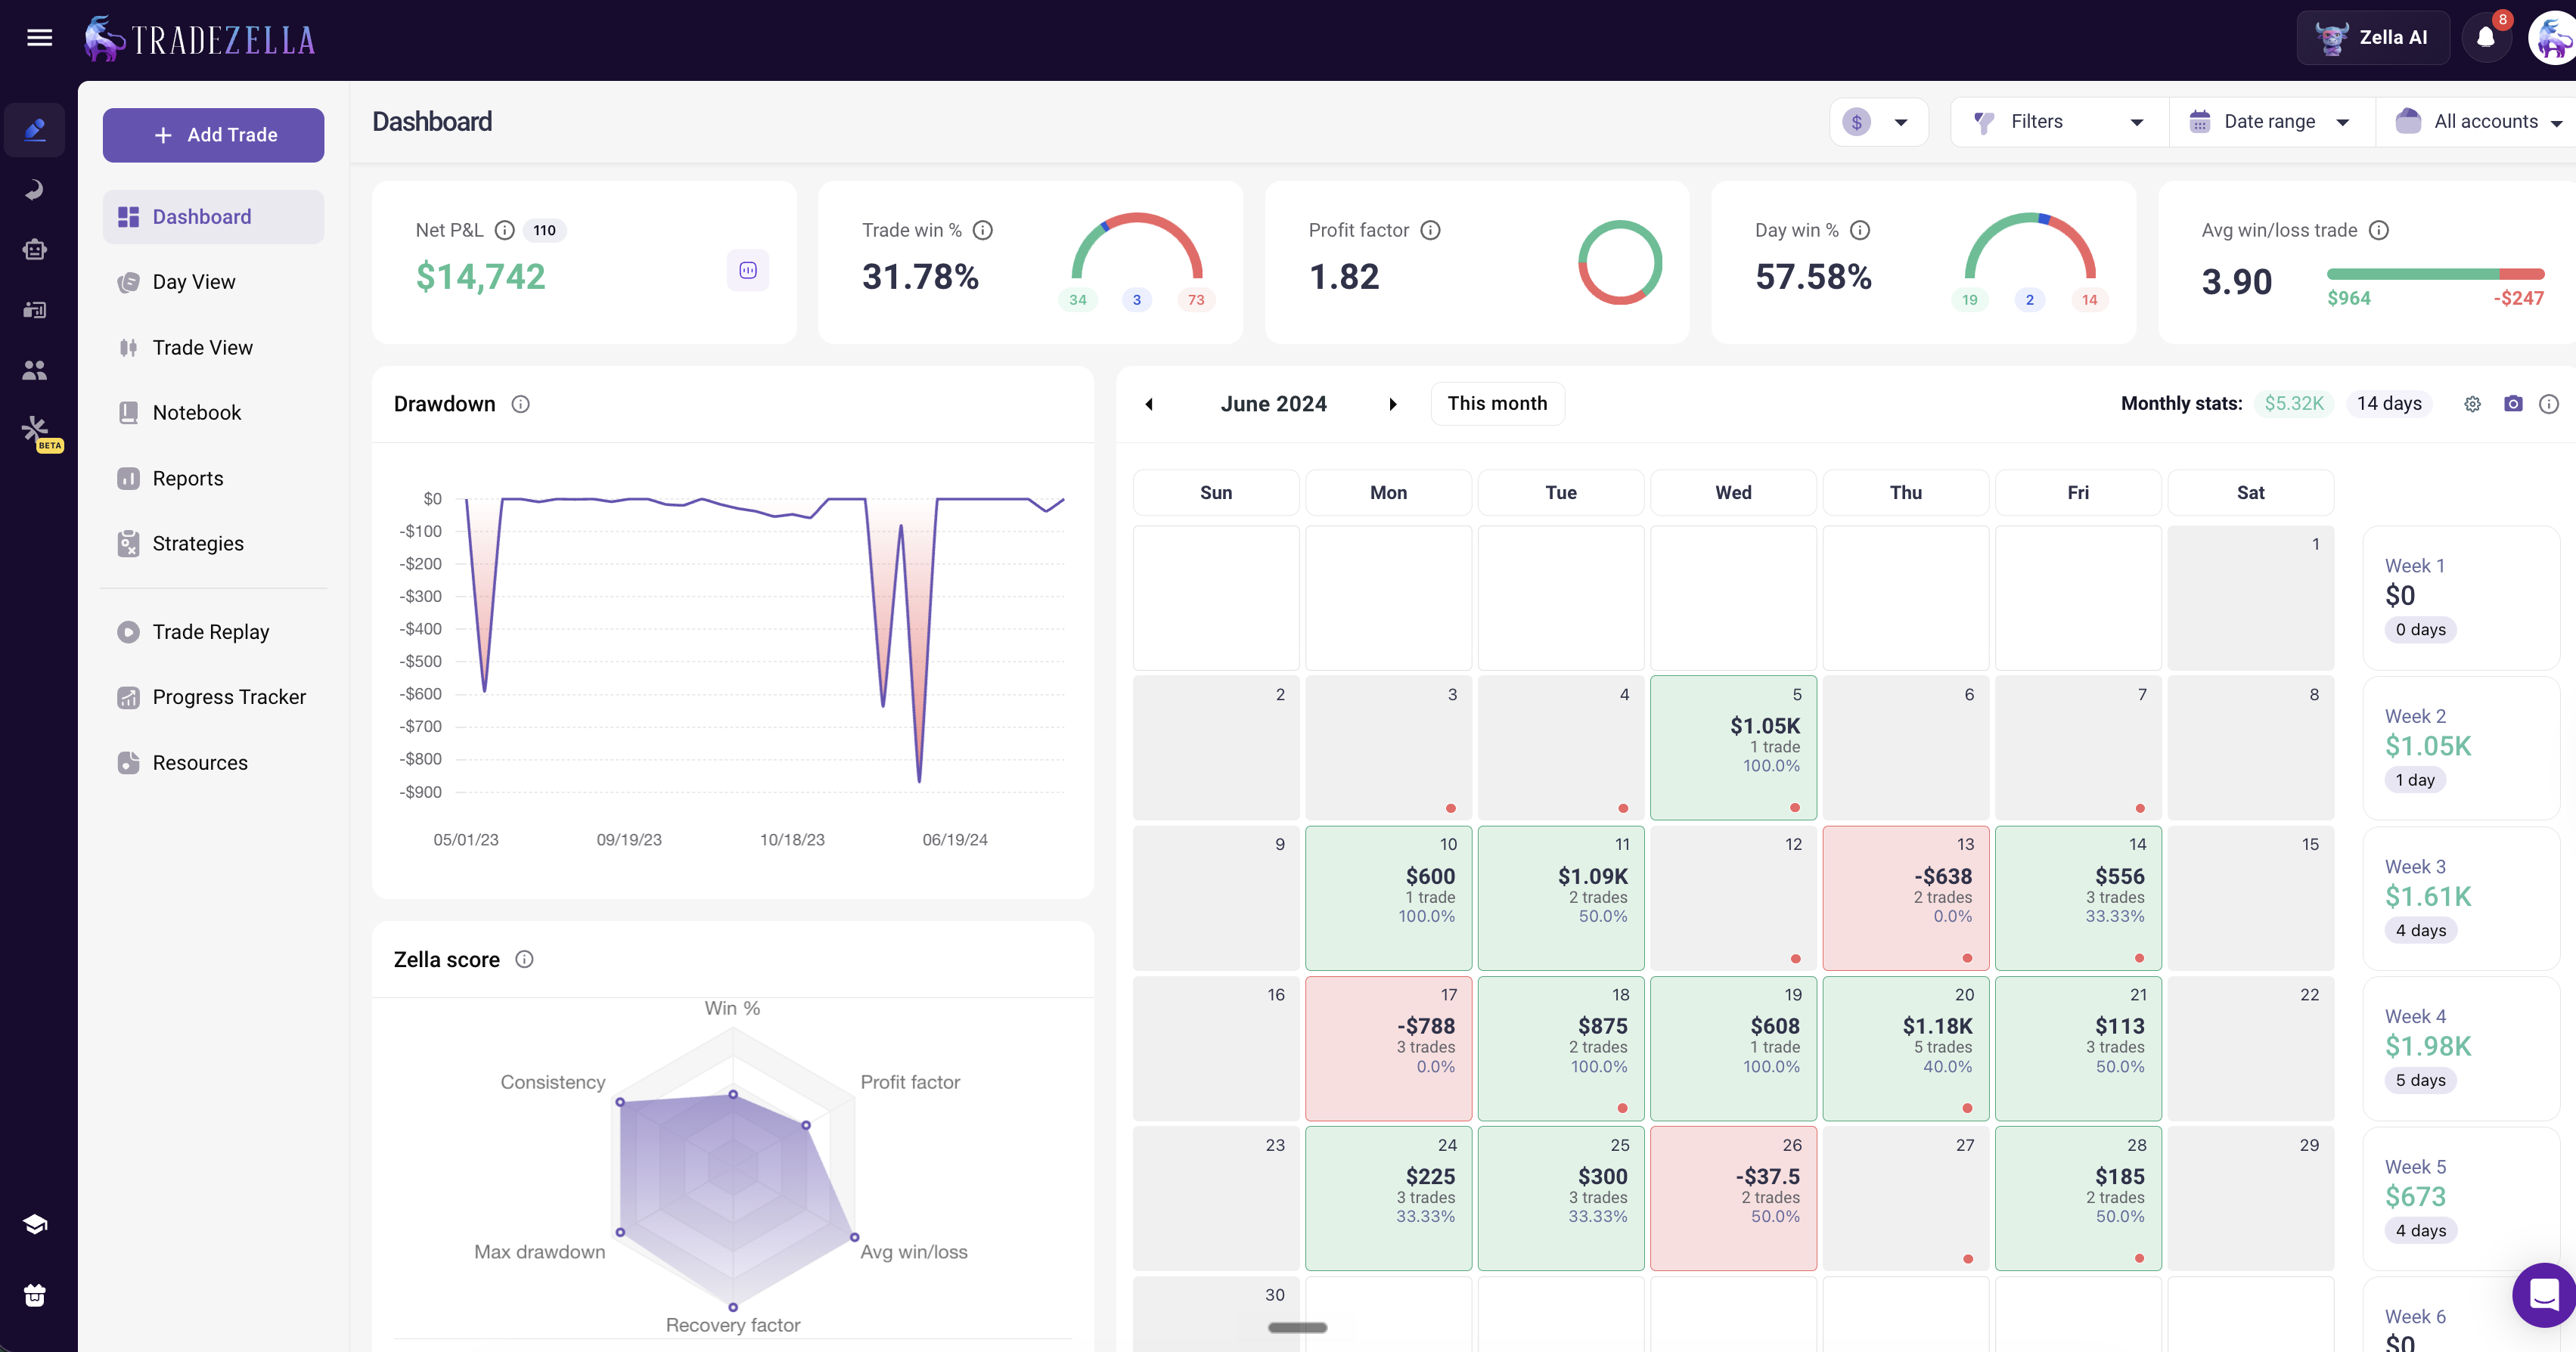Screen dimensions: 2576x1352
Task: Click the TradeZella logo
Action: pyautogui.click(x=200, y=39)
